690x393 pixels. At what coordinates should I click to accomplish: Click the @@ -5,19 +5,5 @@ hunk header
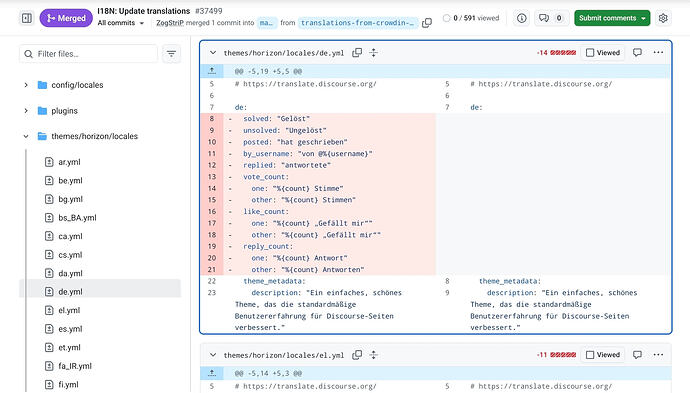[268, 71]
